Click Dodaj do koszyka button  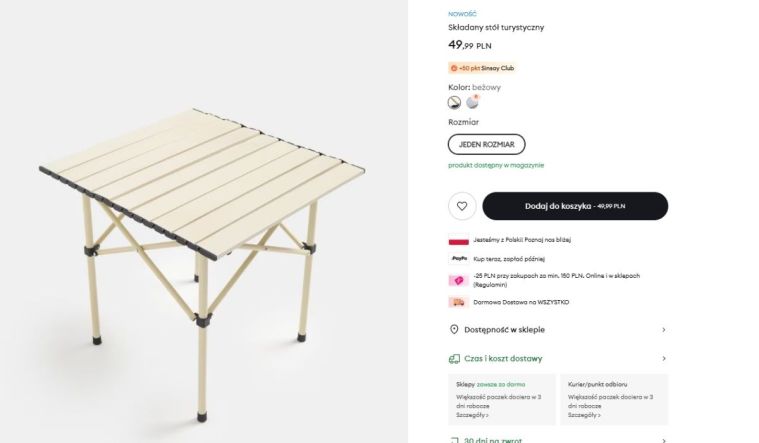[575, 206]
